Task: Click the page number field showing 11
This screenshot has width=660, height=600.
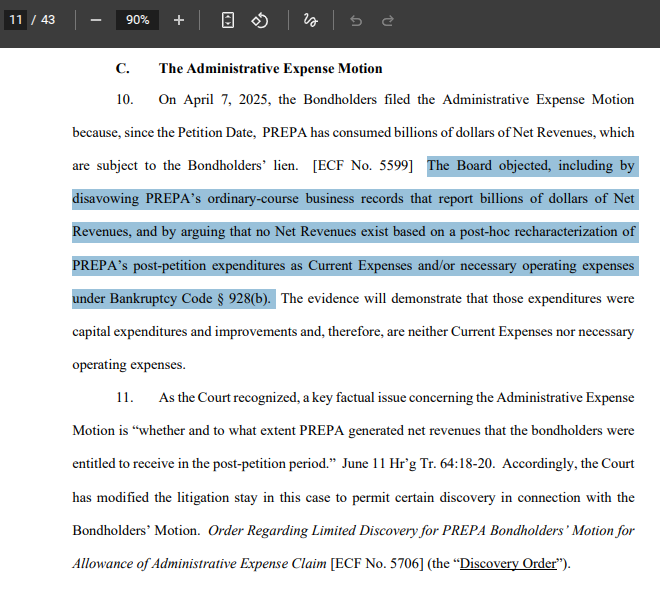Action: (x=15, y=20)
